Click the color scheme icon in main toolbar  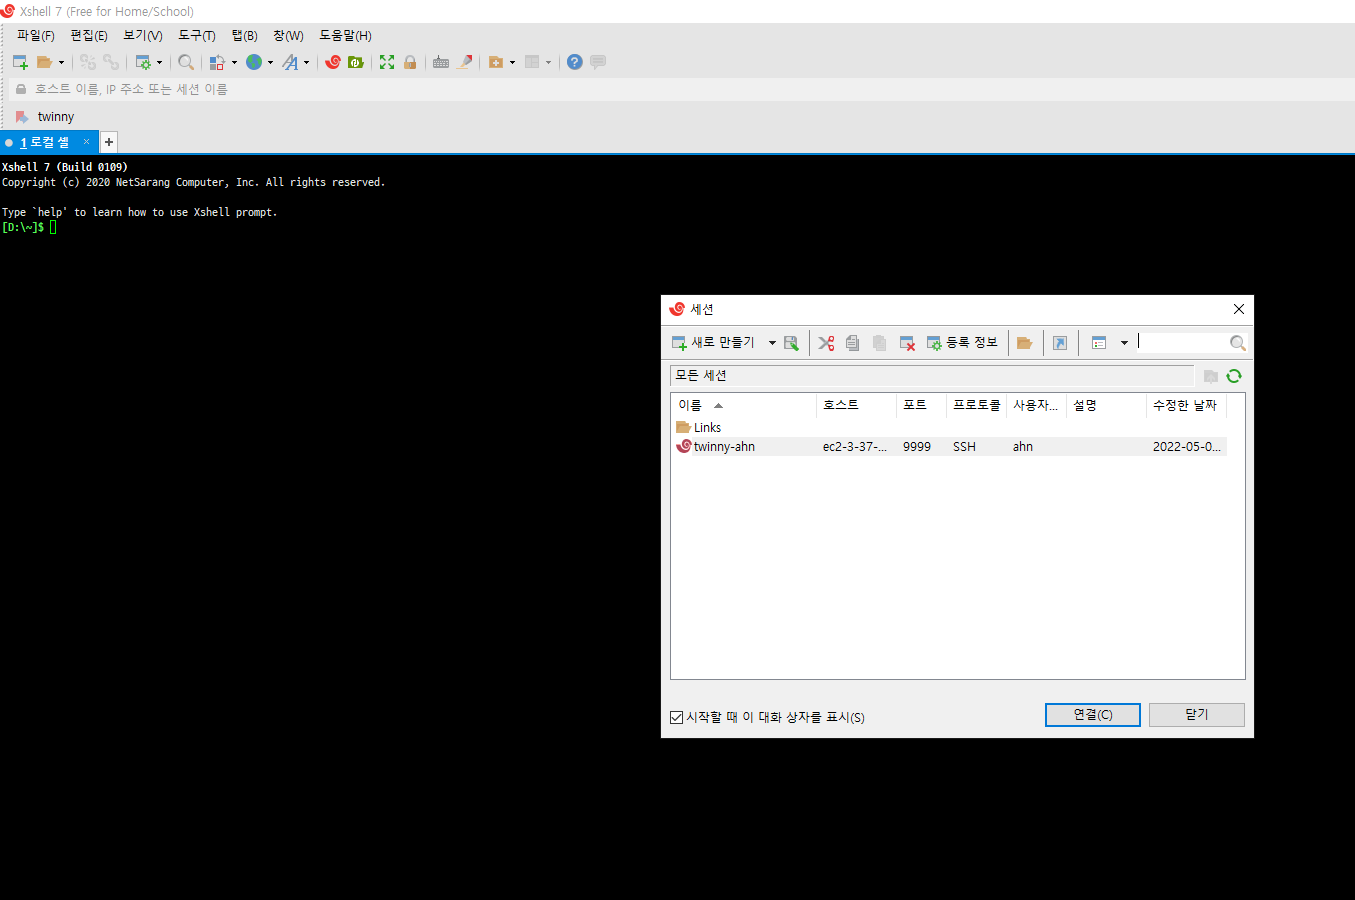point(217,62)
